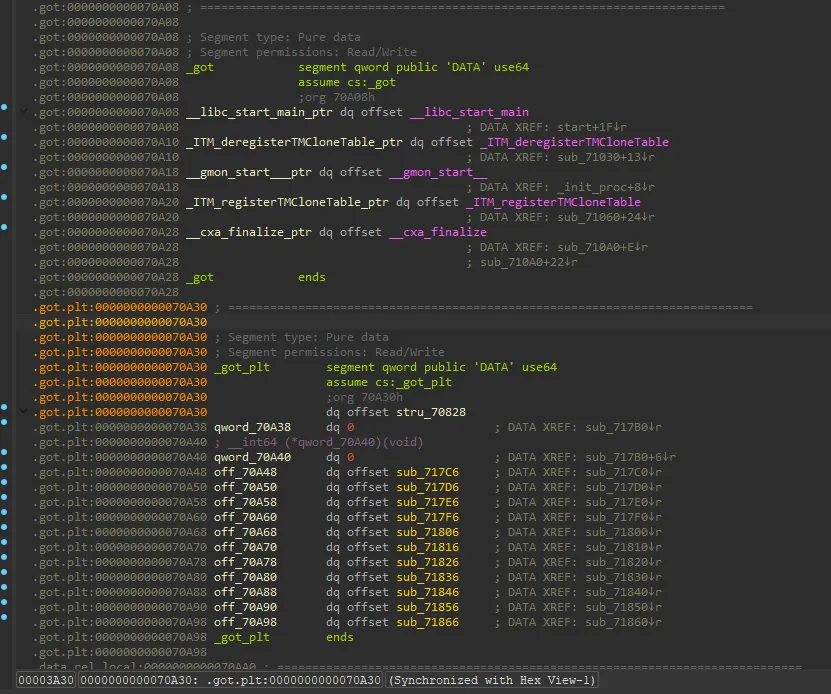Click the margin dot beside the off_70A80 line
The image size is (831, 694).
pyautogui.click(x=4, y=572)
